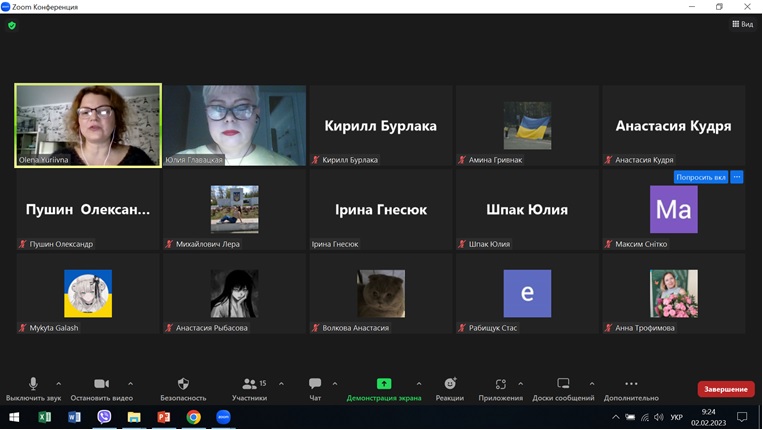Click Рабищук Стас letter e avatar
The image size is (763, 430).
coord(527,293)
